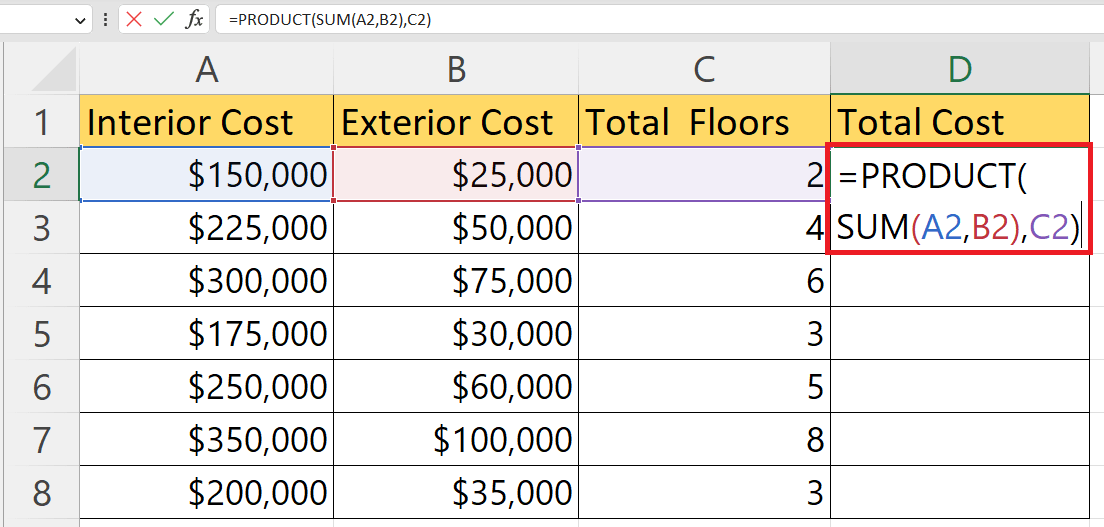Image resolution: width=1104 pixels, height=527 pixels.
Task: Select row 6 header
Action: click(x=42, y=386)
